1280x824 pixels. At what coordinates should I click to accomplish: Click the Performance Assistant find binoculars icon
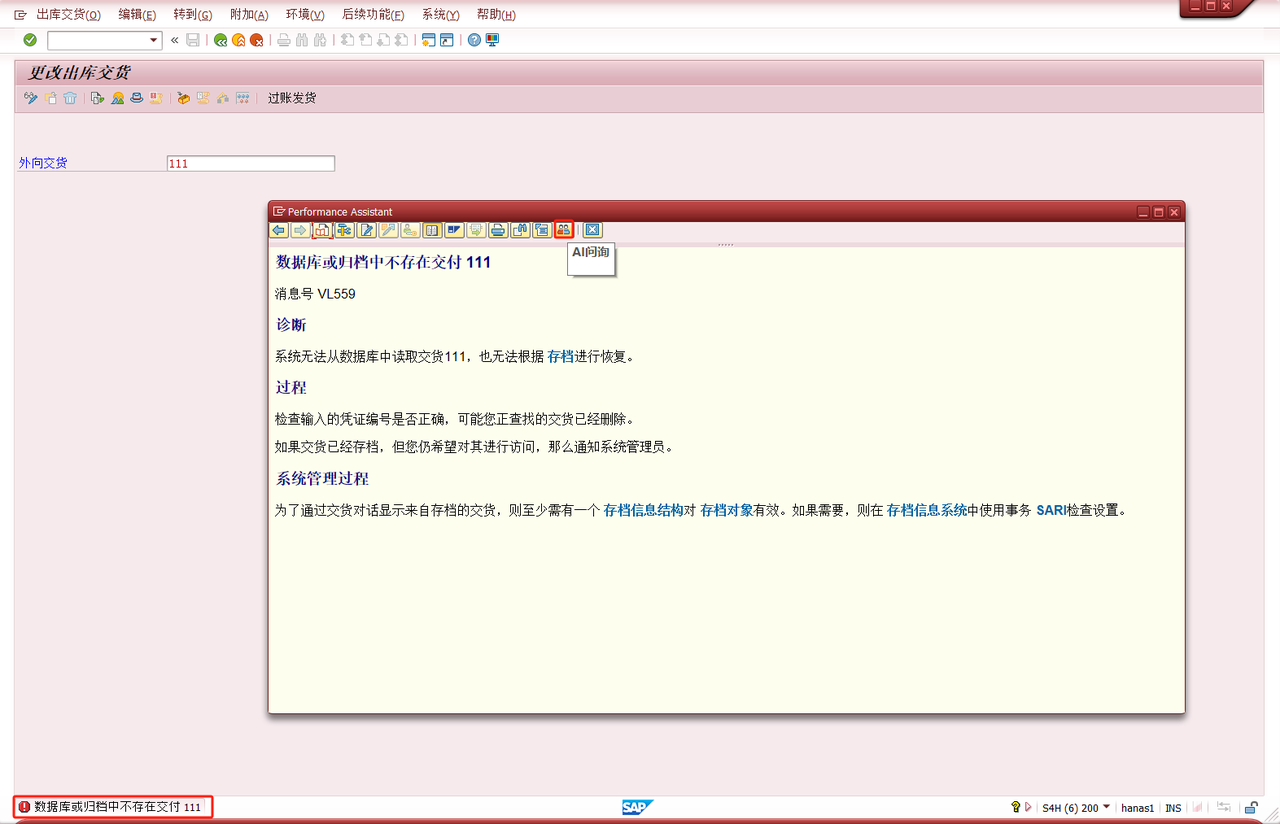point(519,230)
